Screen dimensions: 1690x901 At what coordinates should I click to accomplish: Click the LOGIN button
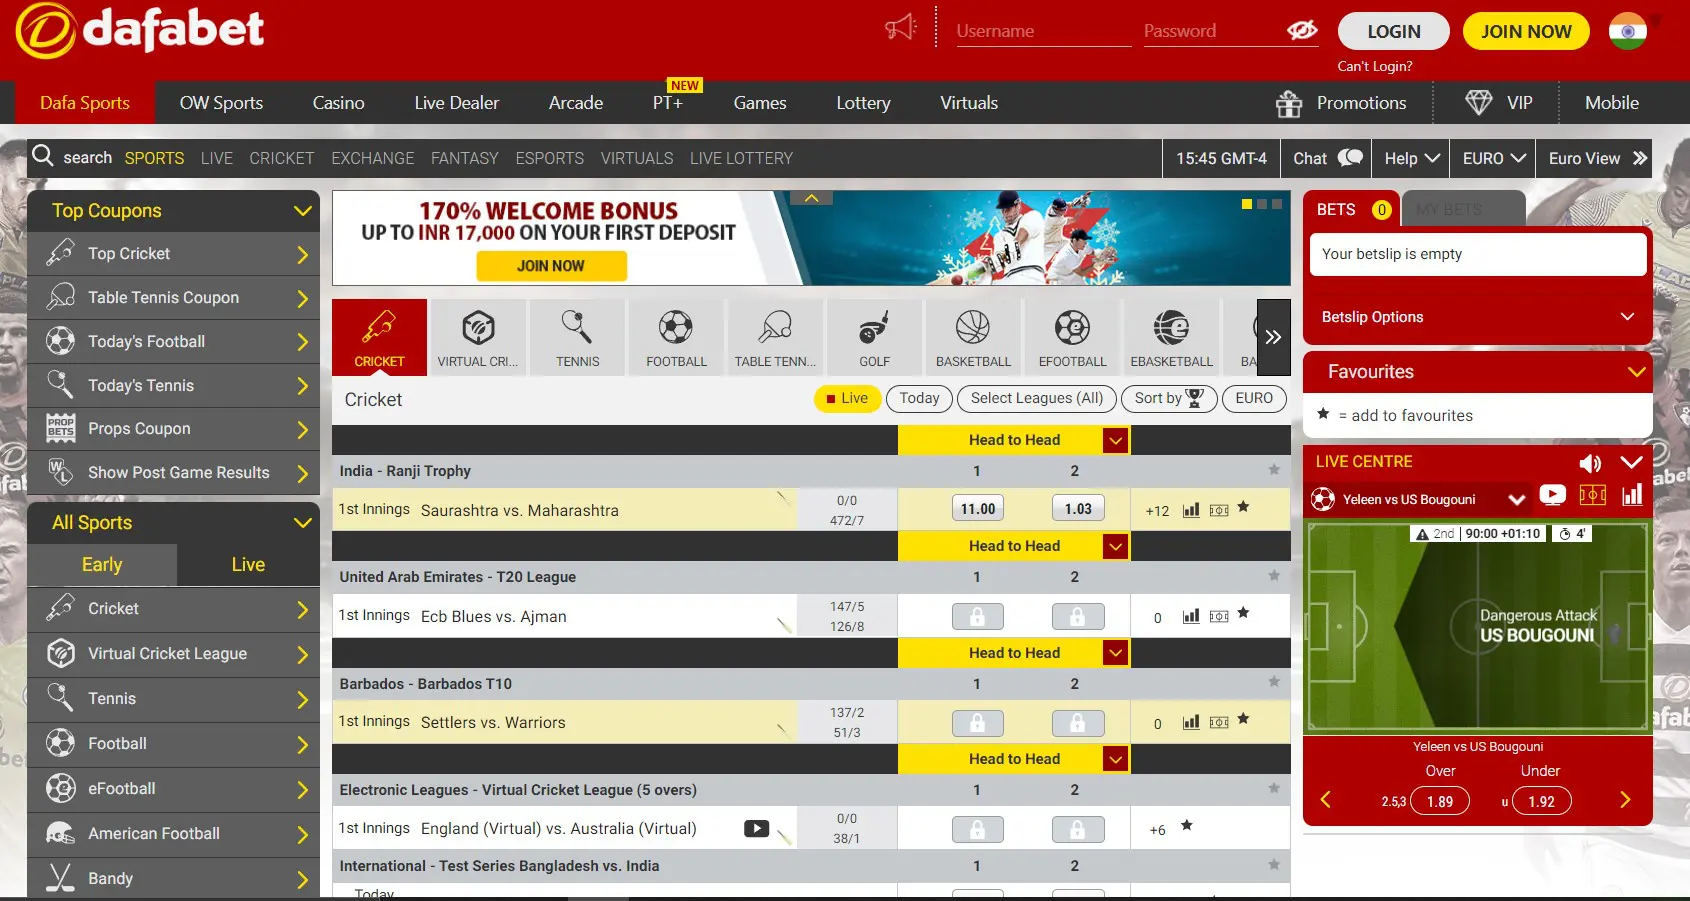(x=1393, y=32)
